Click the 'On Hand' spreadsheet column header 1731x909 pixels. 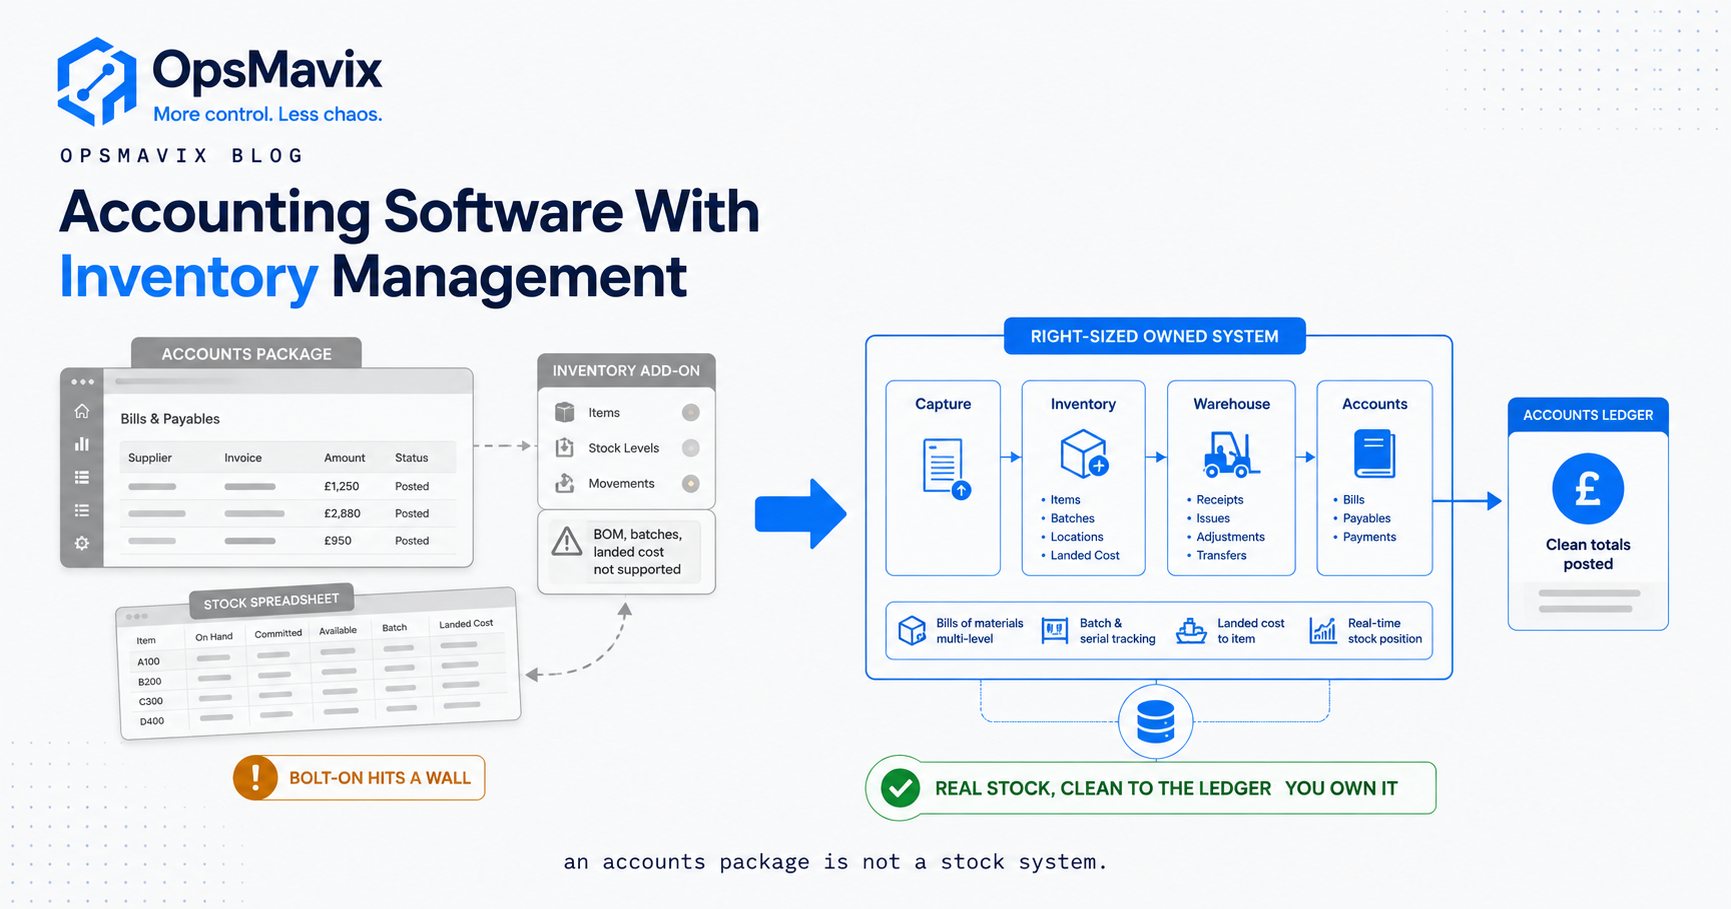214,636
